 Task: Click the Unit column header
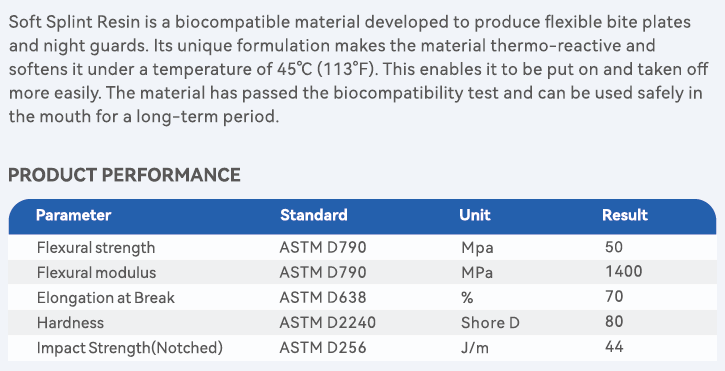pos(475,215)
